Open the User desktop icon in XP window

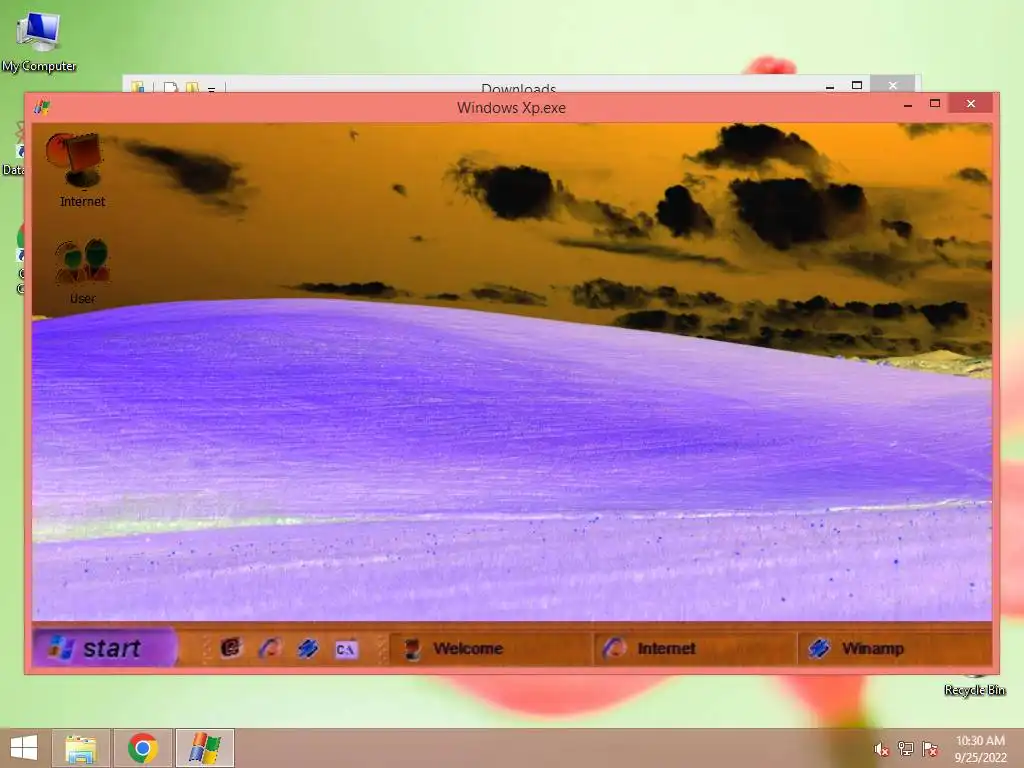click(82, 271)
